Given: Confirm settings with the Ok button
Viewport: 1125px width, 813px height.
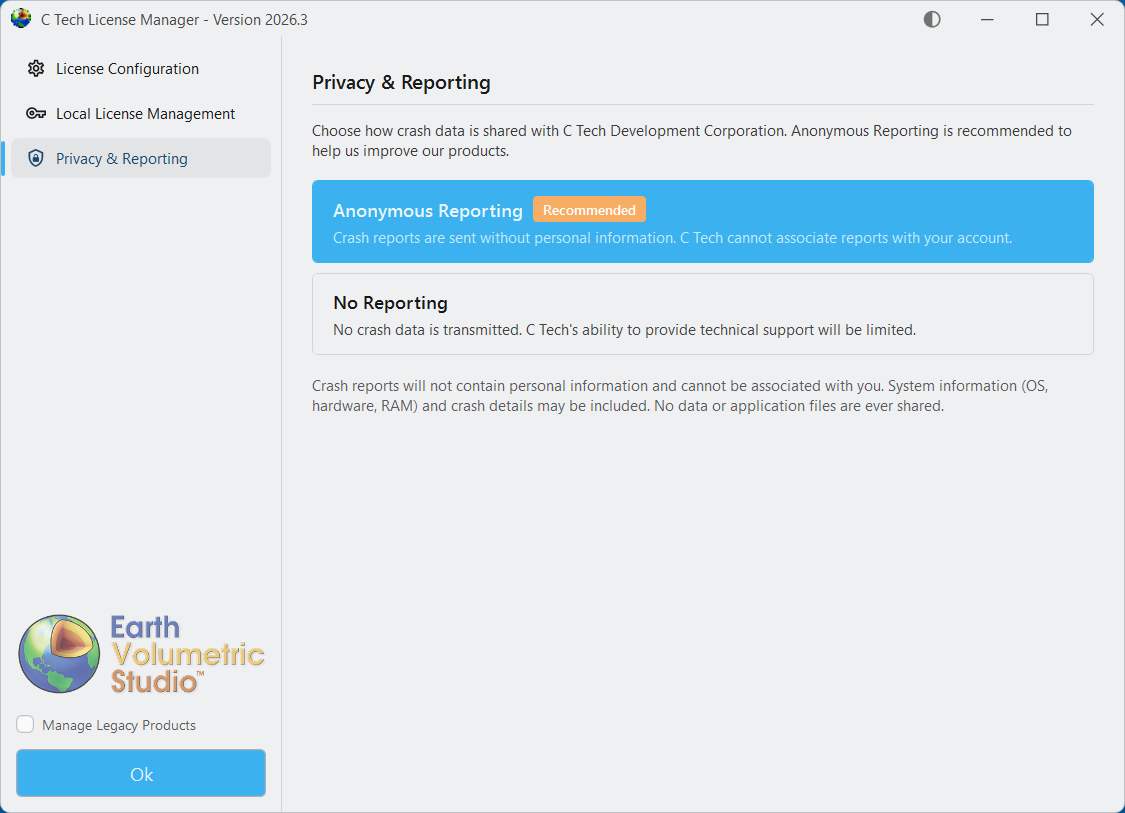Looking at the screenshot, I should 140,773.
